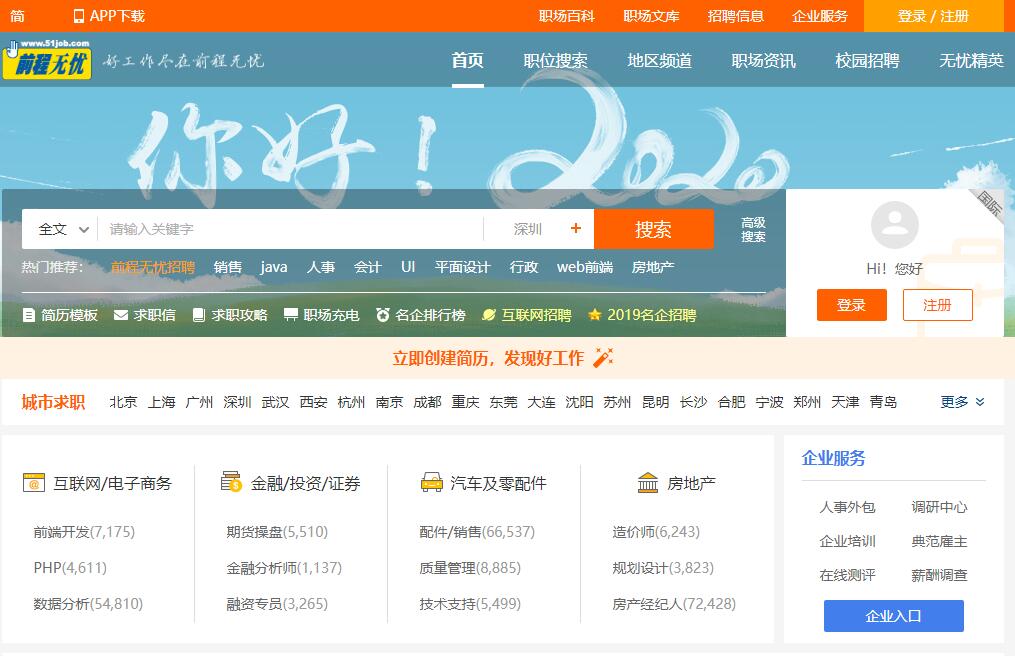Click the 名企排行榜 clock icon
1015x656 pixels.
pyautogui.click(x=383, y=315)
